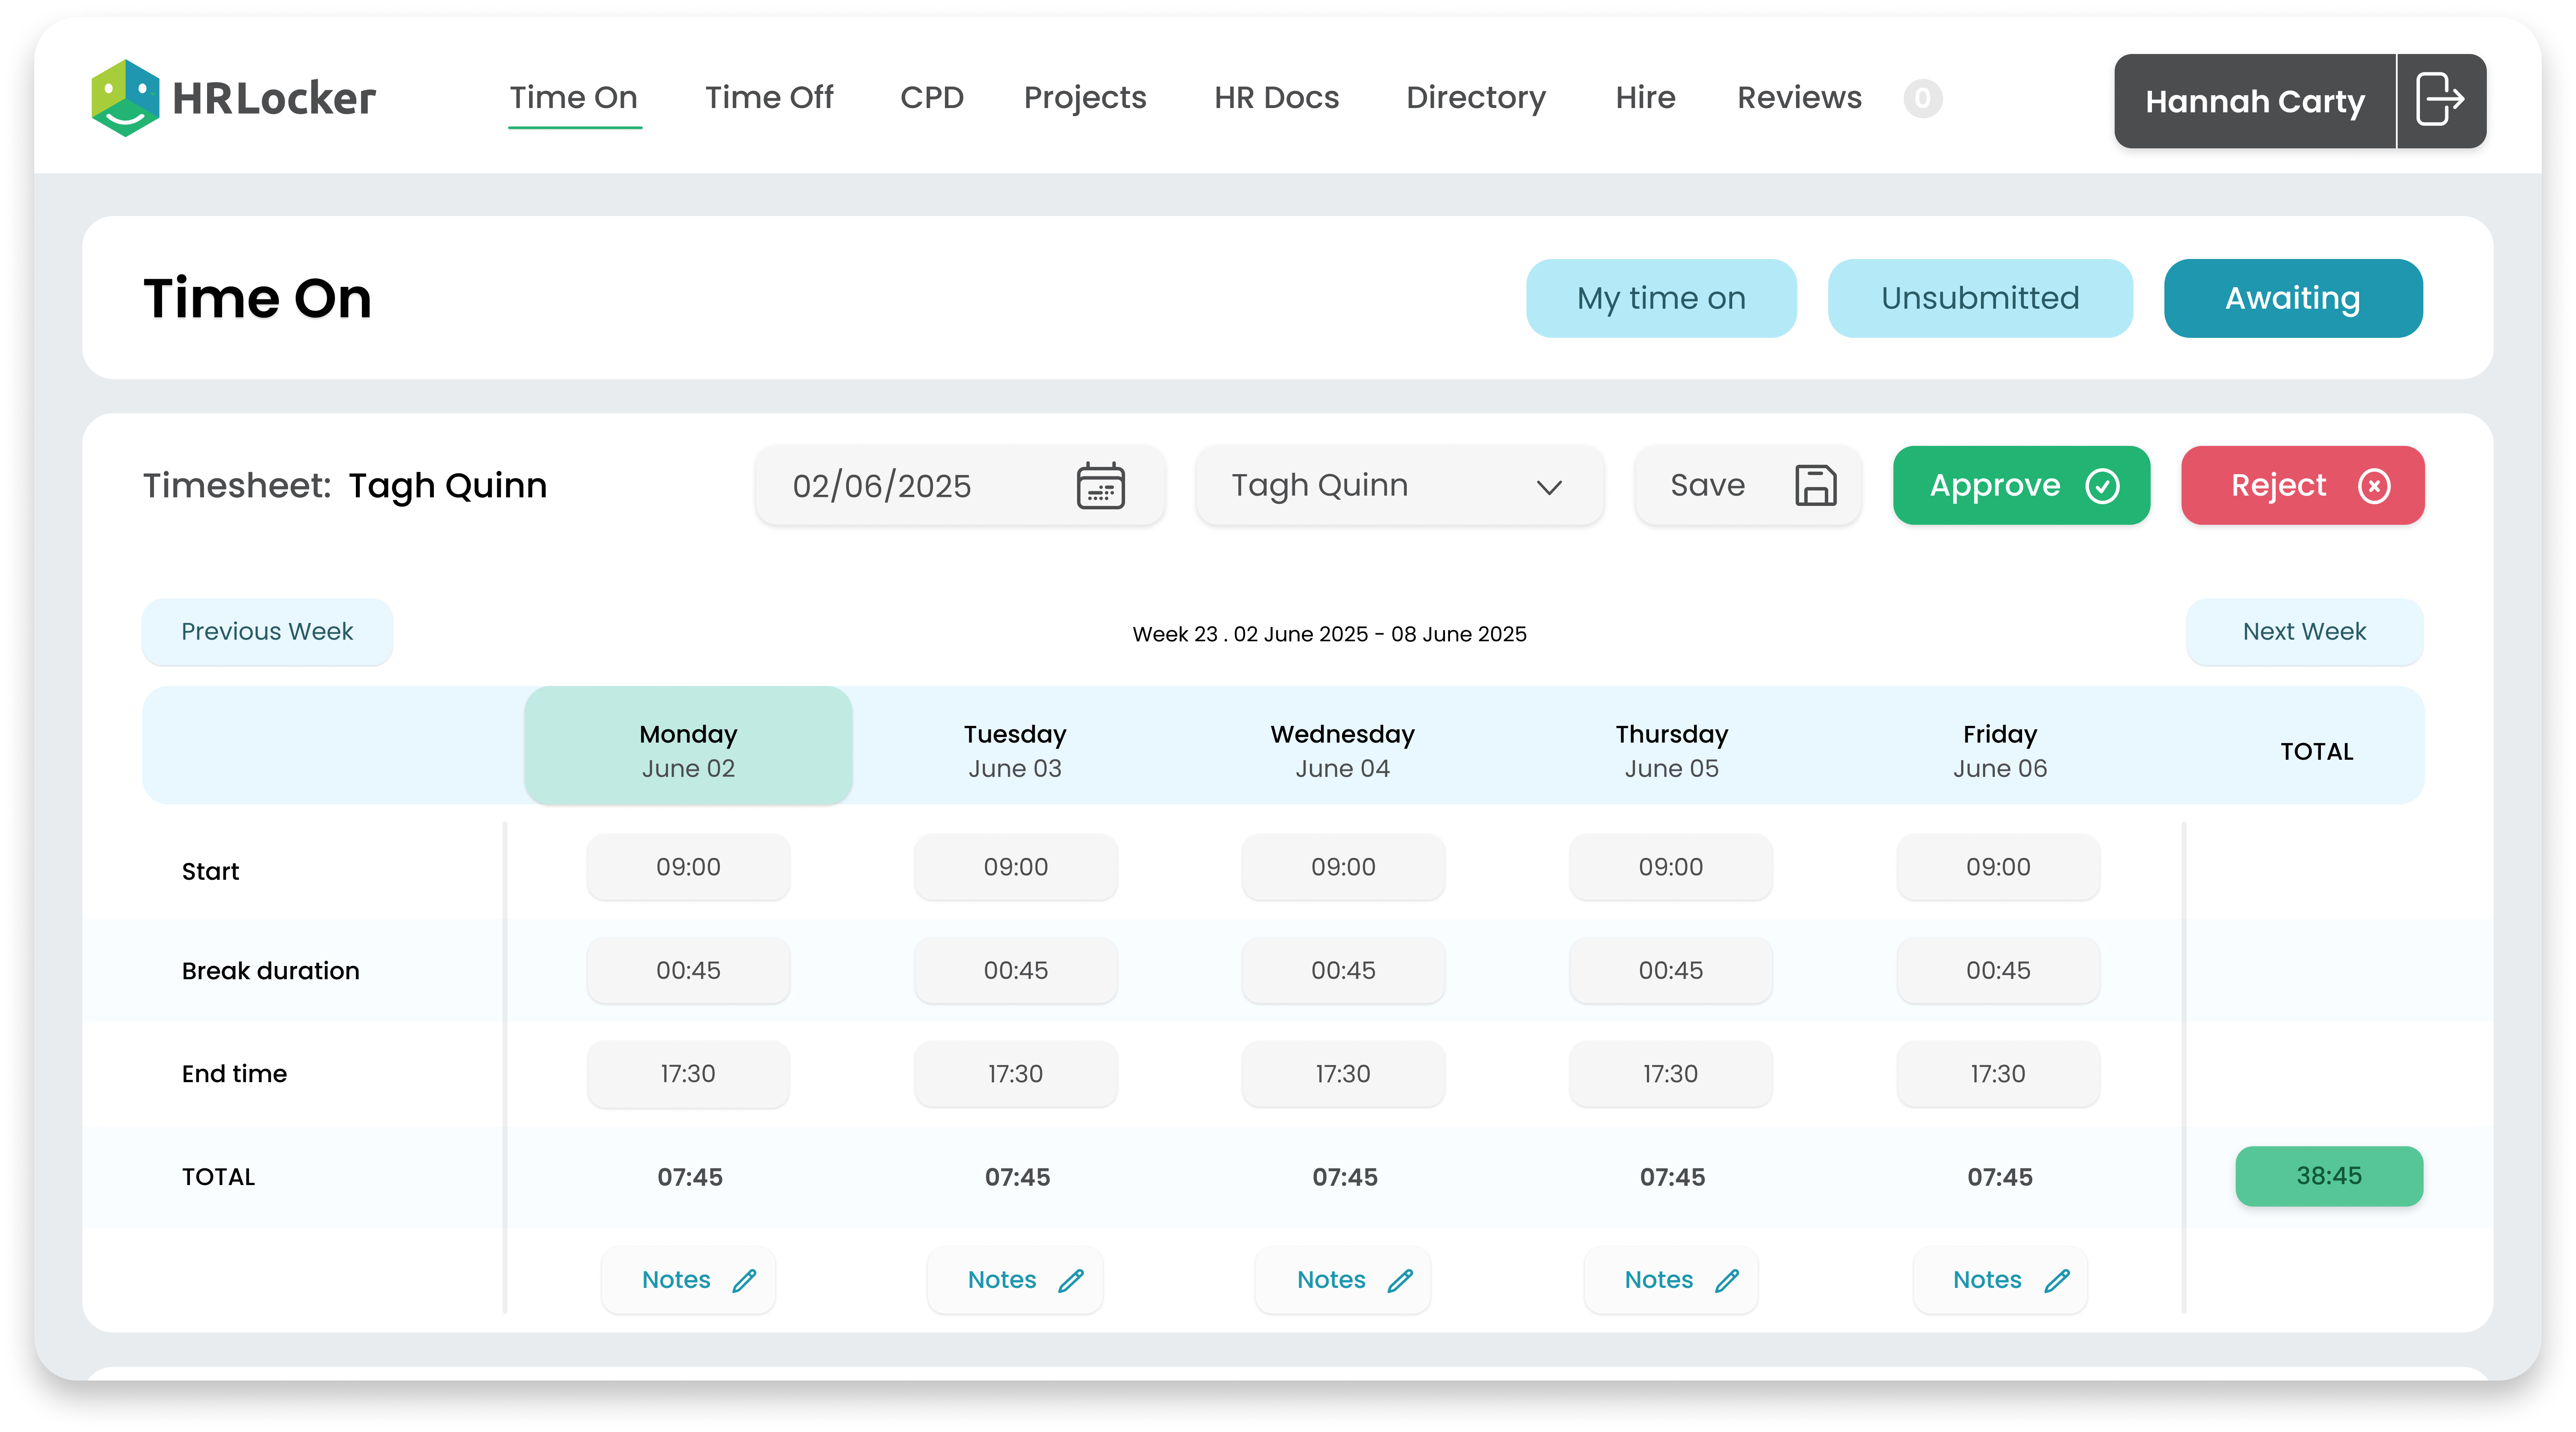Viewport: 2576px width, 1432px height.
Task: Open the notification count badge
Action: pyautogui.click(x=1922, y=98)
